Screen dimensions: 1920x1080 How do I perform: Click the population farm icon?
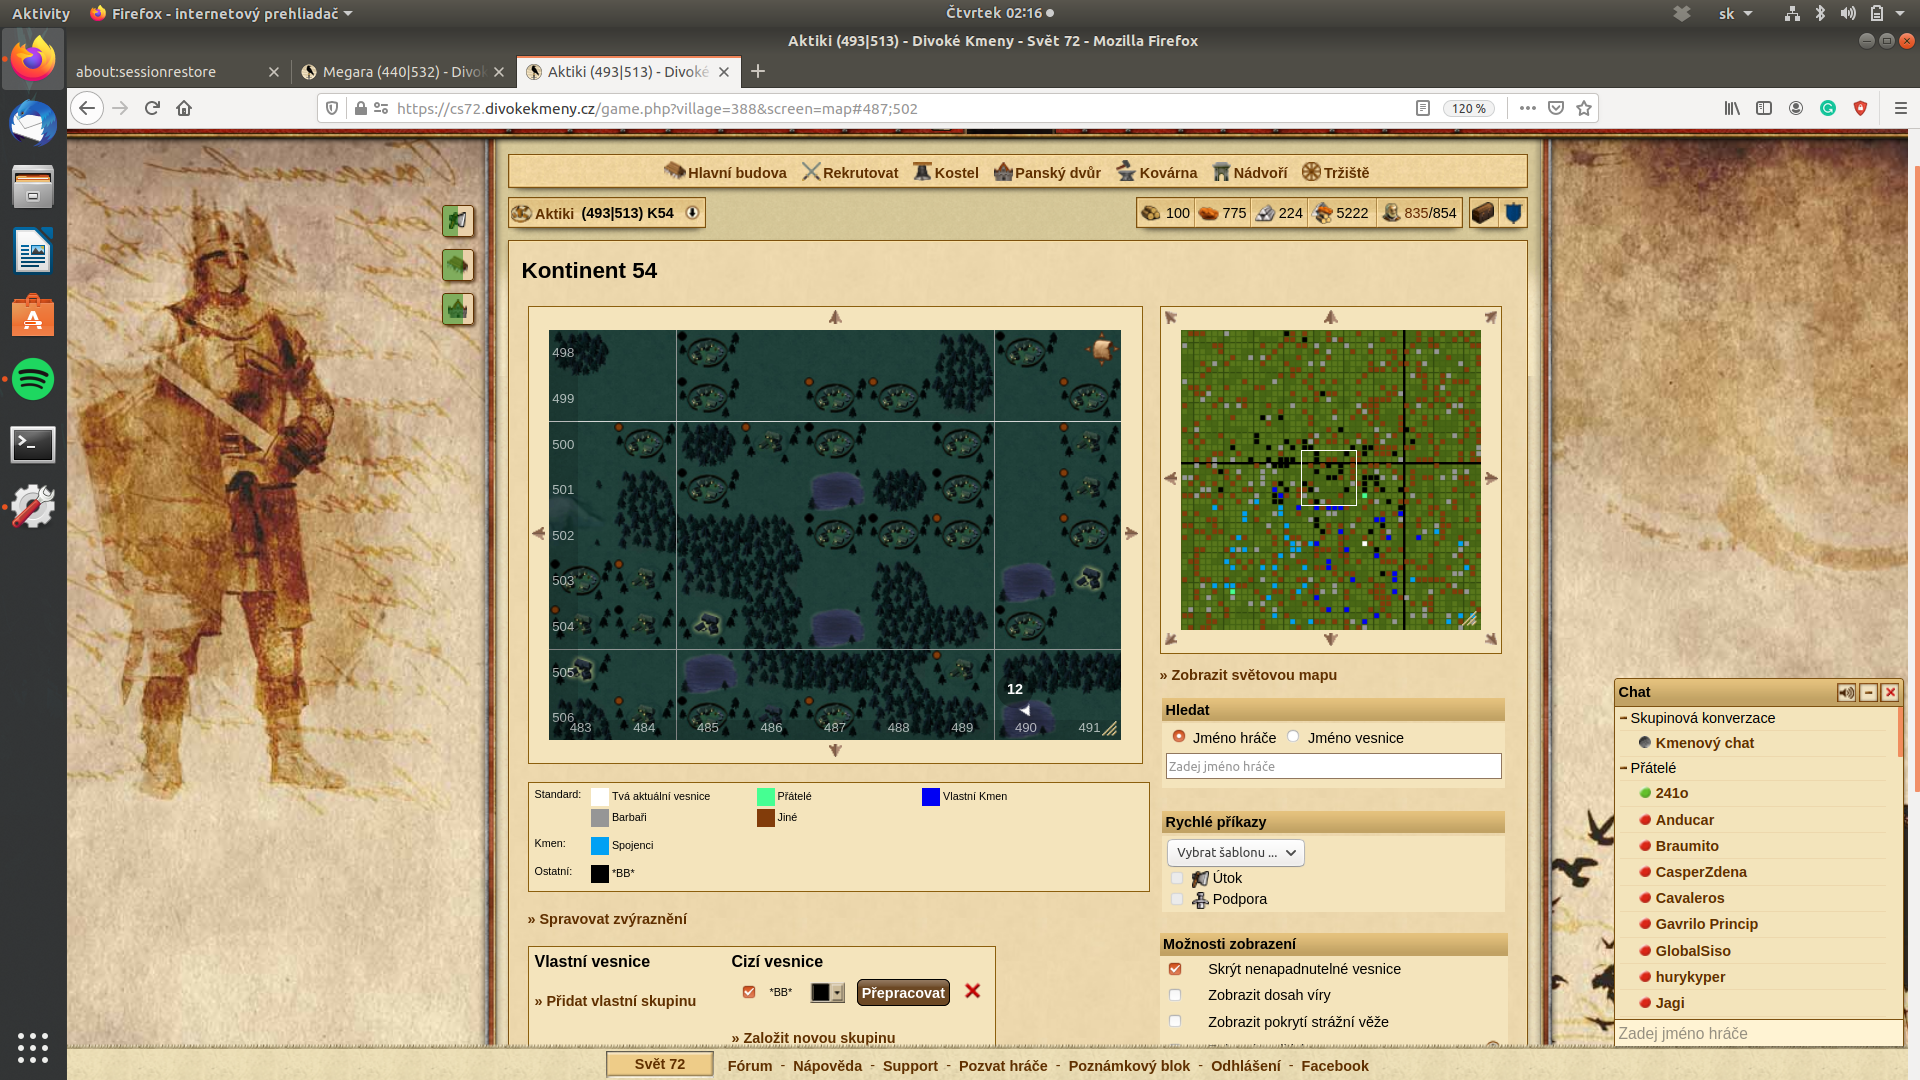pyautogui.click(x=1391, y=213)
